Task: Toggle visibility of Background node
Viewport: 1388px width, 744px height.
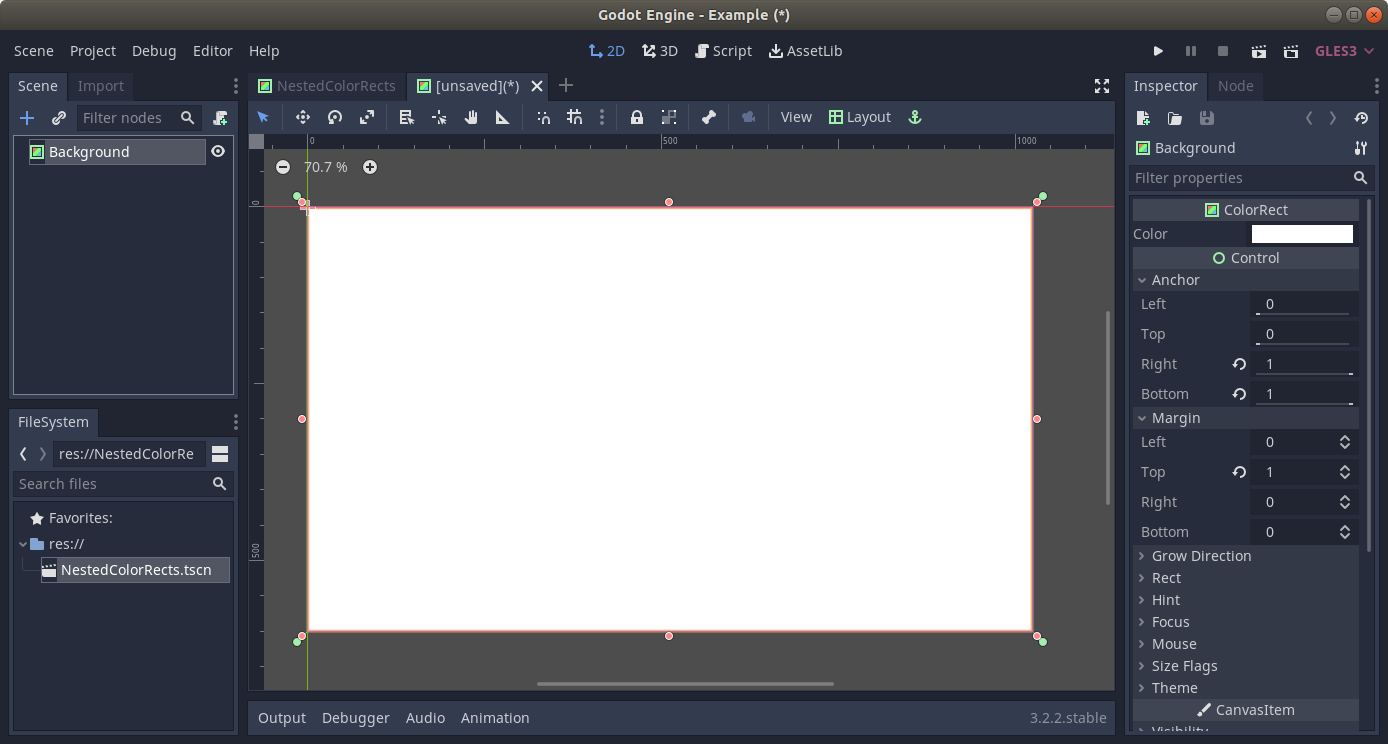Action: pyautogui.click(x=218, y=151)
